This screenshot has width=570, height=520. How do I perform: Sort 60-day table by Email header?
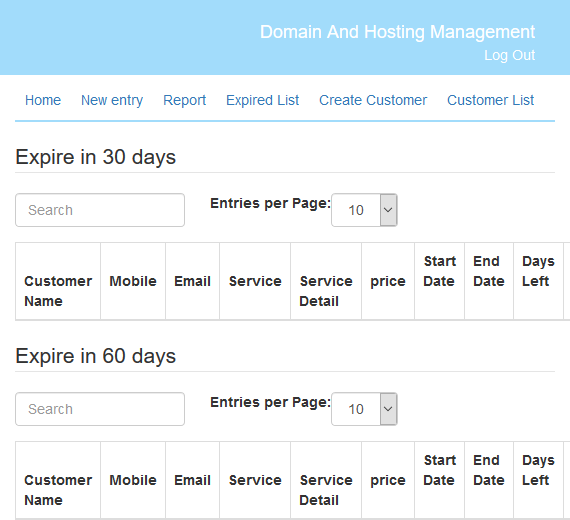(x=192, y=480)
